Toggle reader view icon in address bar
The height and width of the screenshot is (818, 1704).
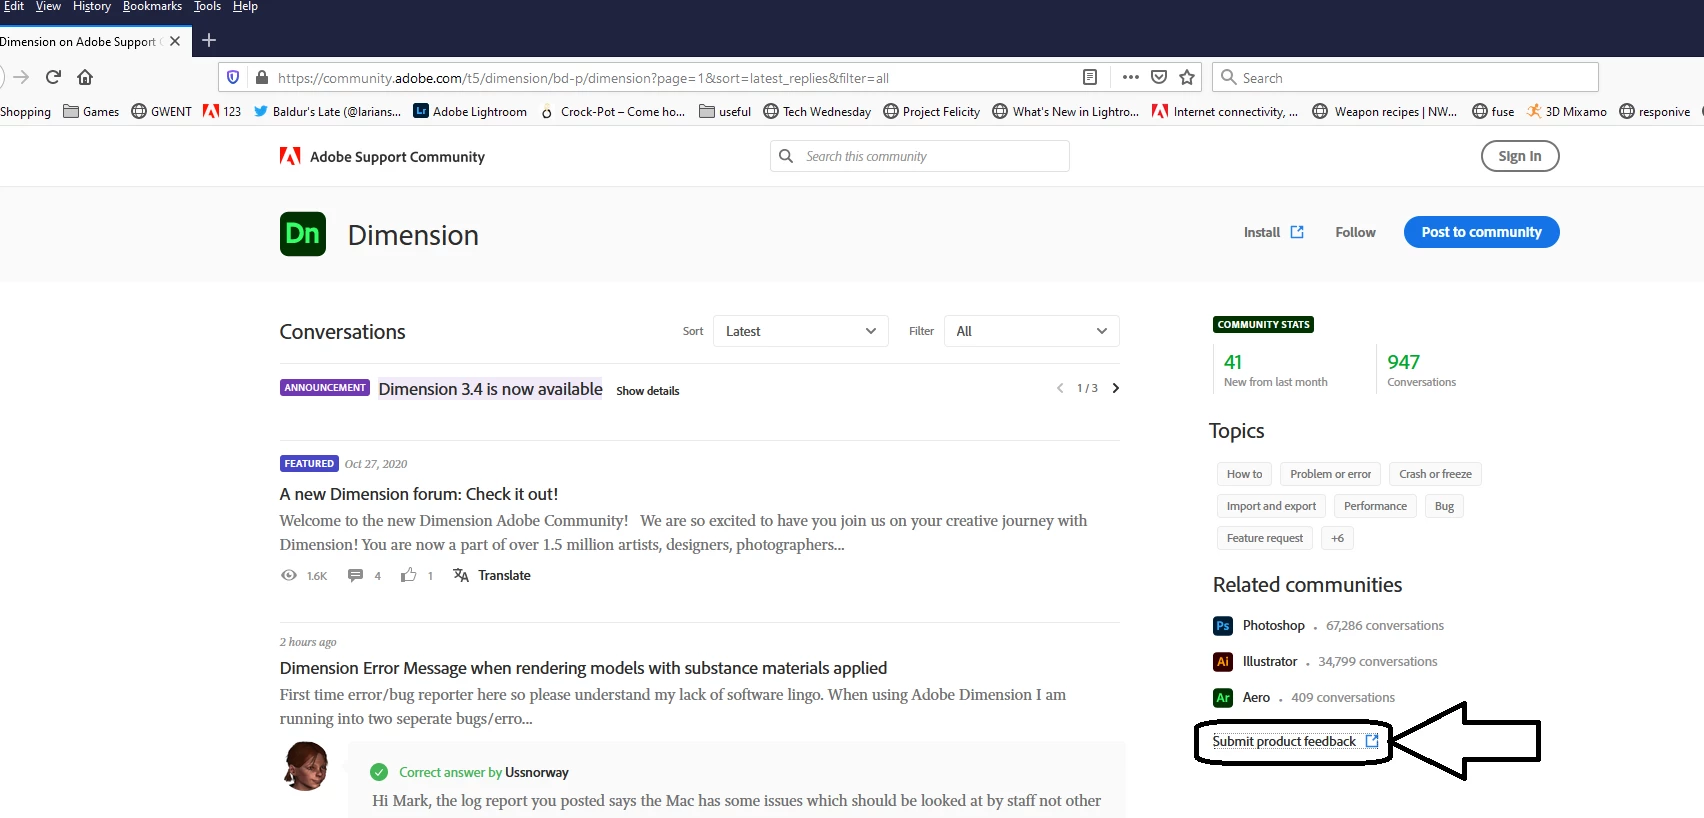click(1090, 77)
